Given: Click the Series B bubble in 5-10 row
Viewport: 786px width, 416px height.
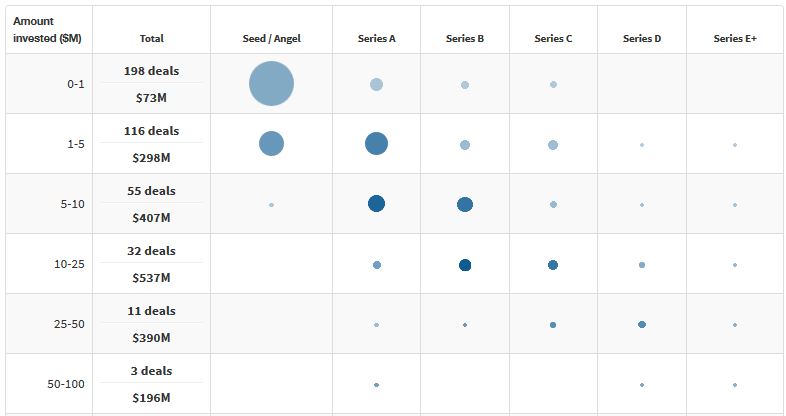Looking at the screenshot, I should coord(465,204).
